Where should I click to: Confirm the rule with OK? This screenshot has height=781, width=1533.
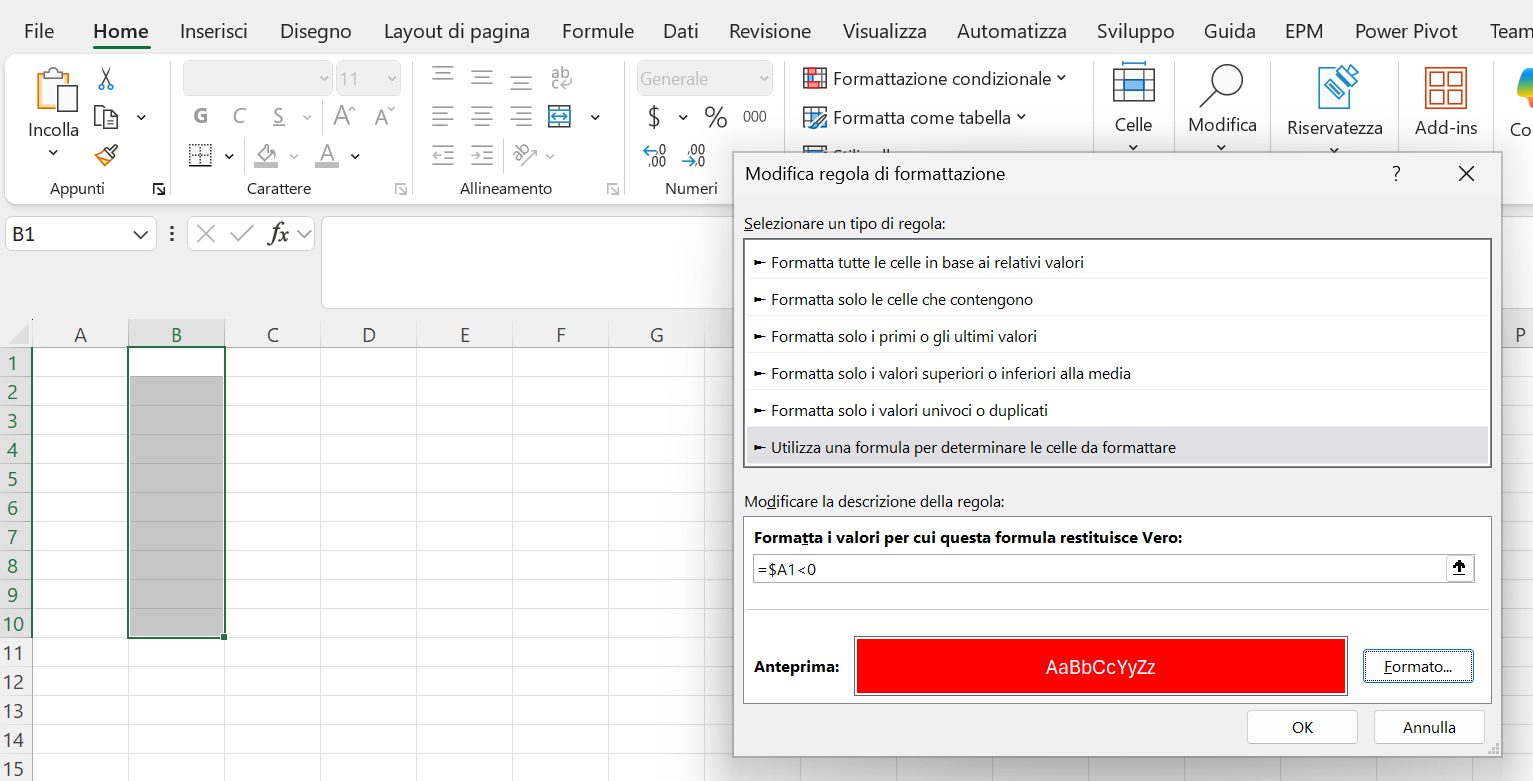tap(1302, 727)
